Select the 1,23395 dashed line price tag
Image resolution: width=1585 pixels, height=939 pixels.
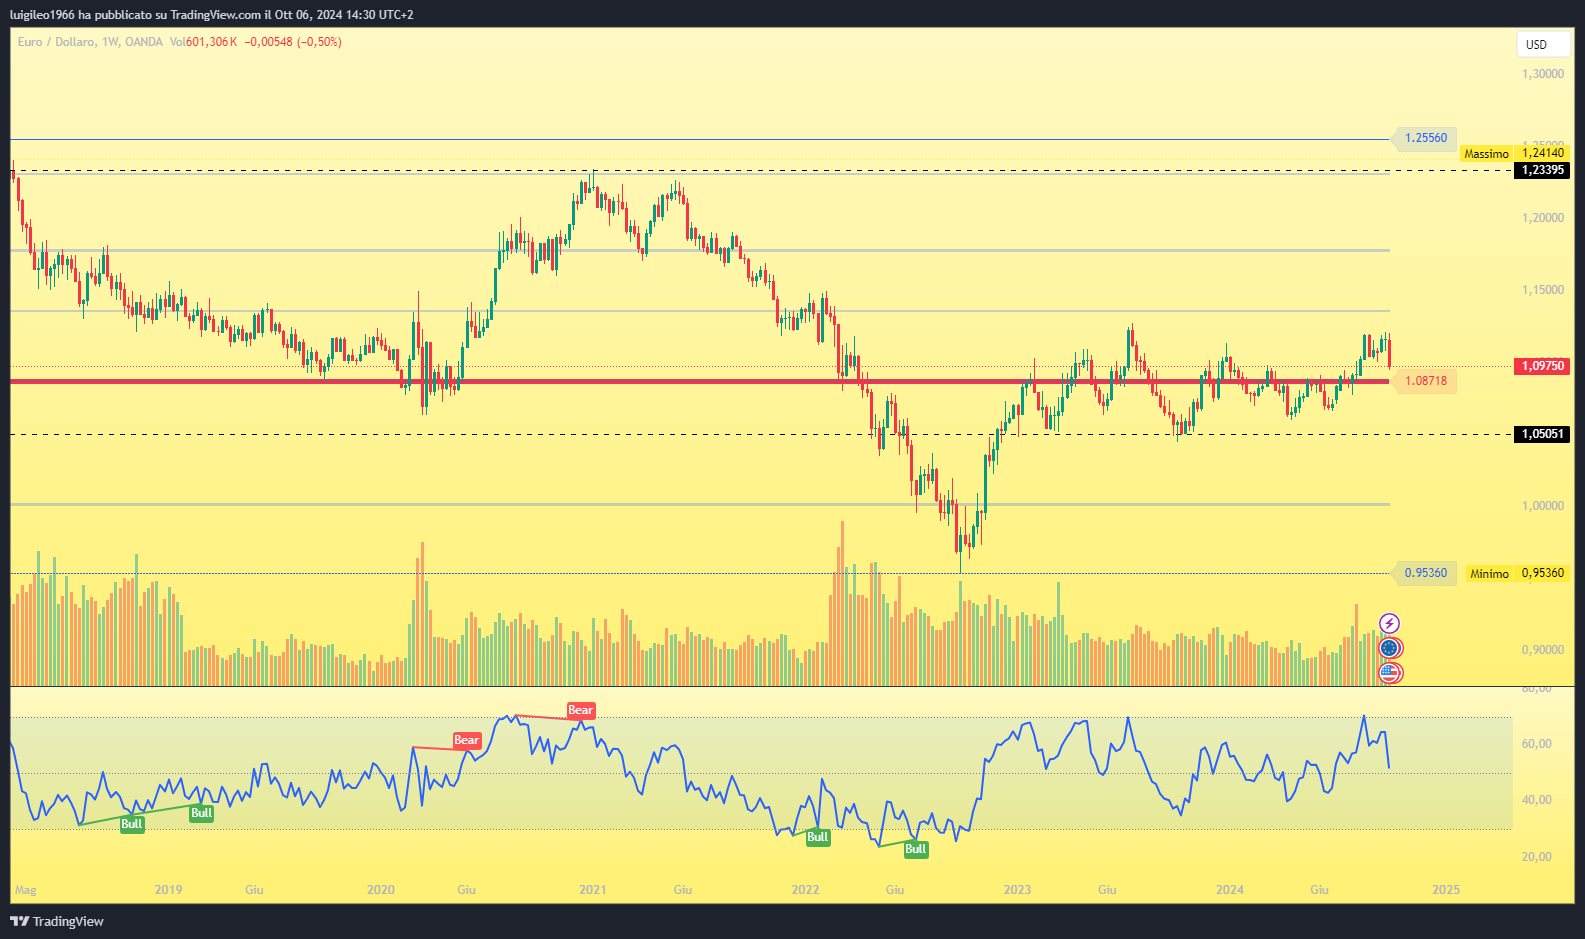1543,171
